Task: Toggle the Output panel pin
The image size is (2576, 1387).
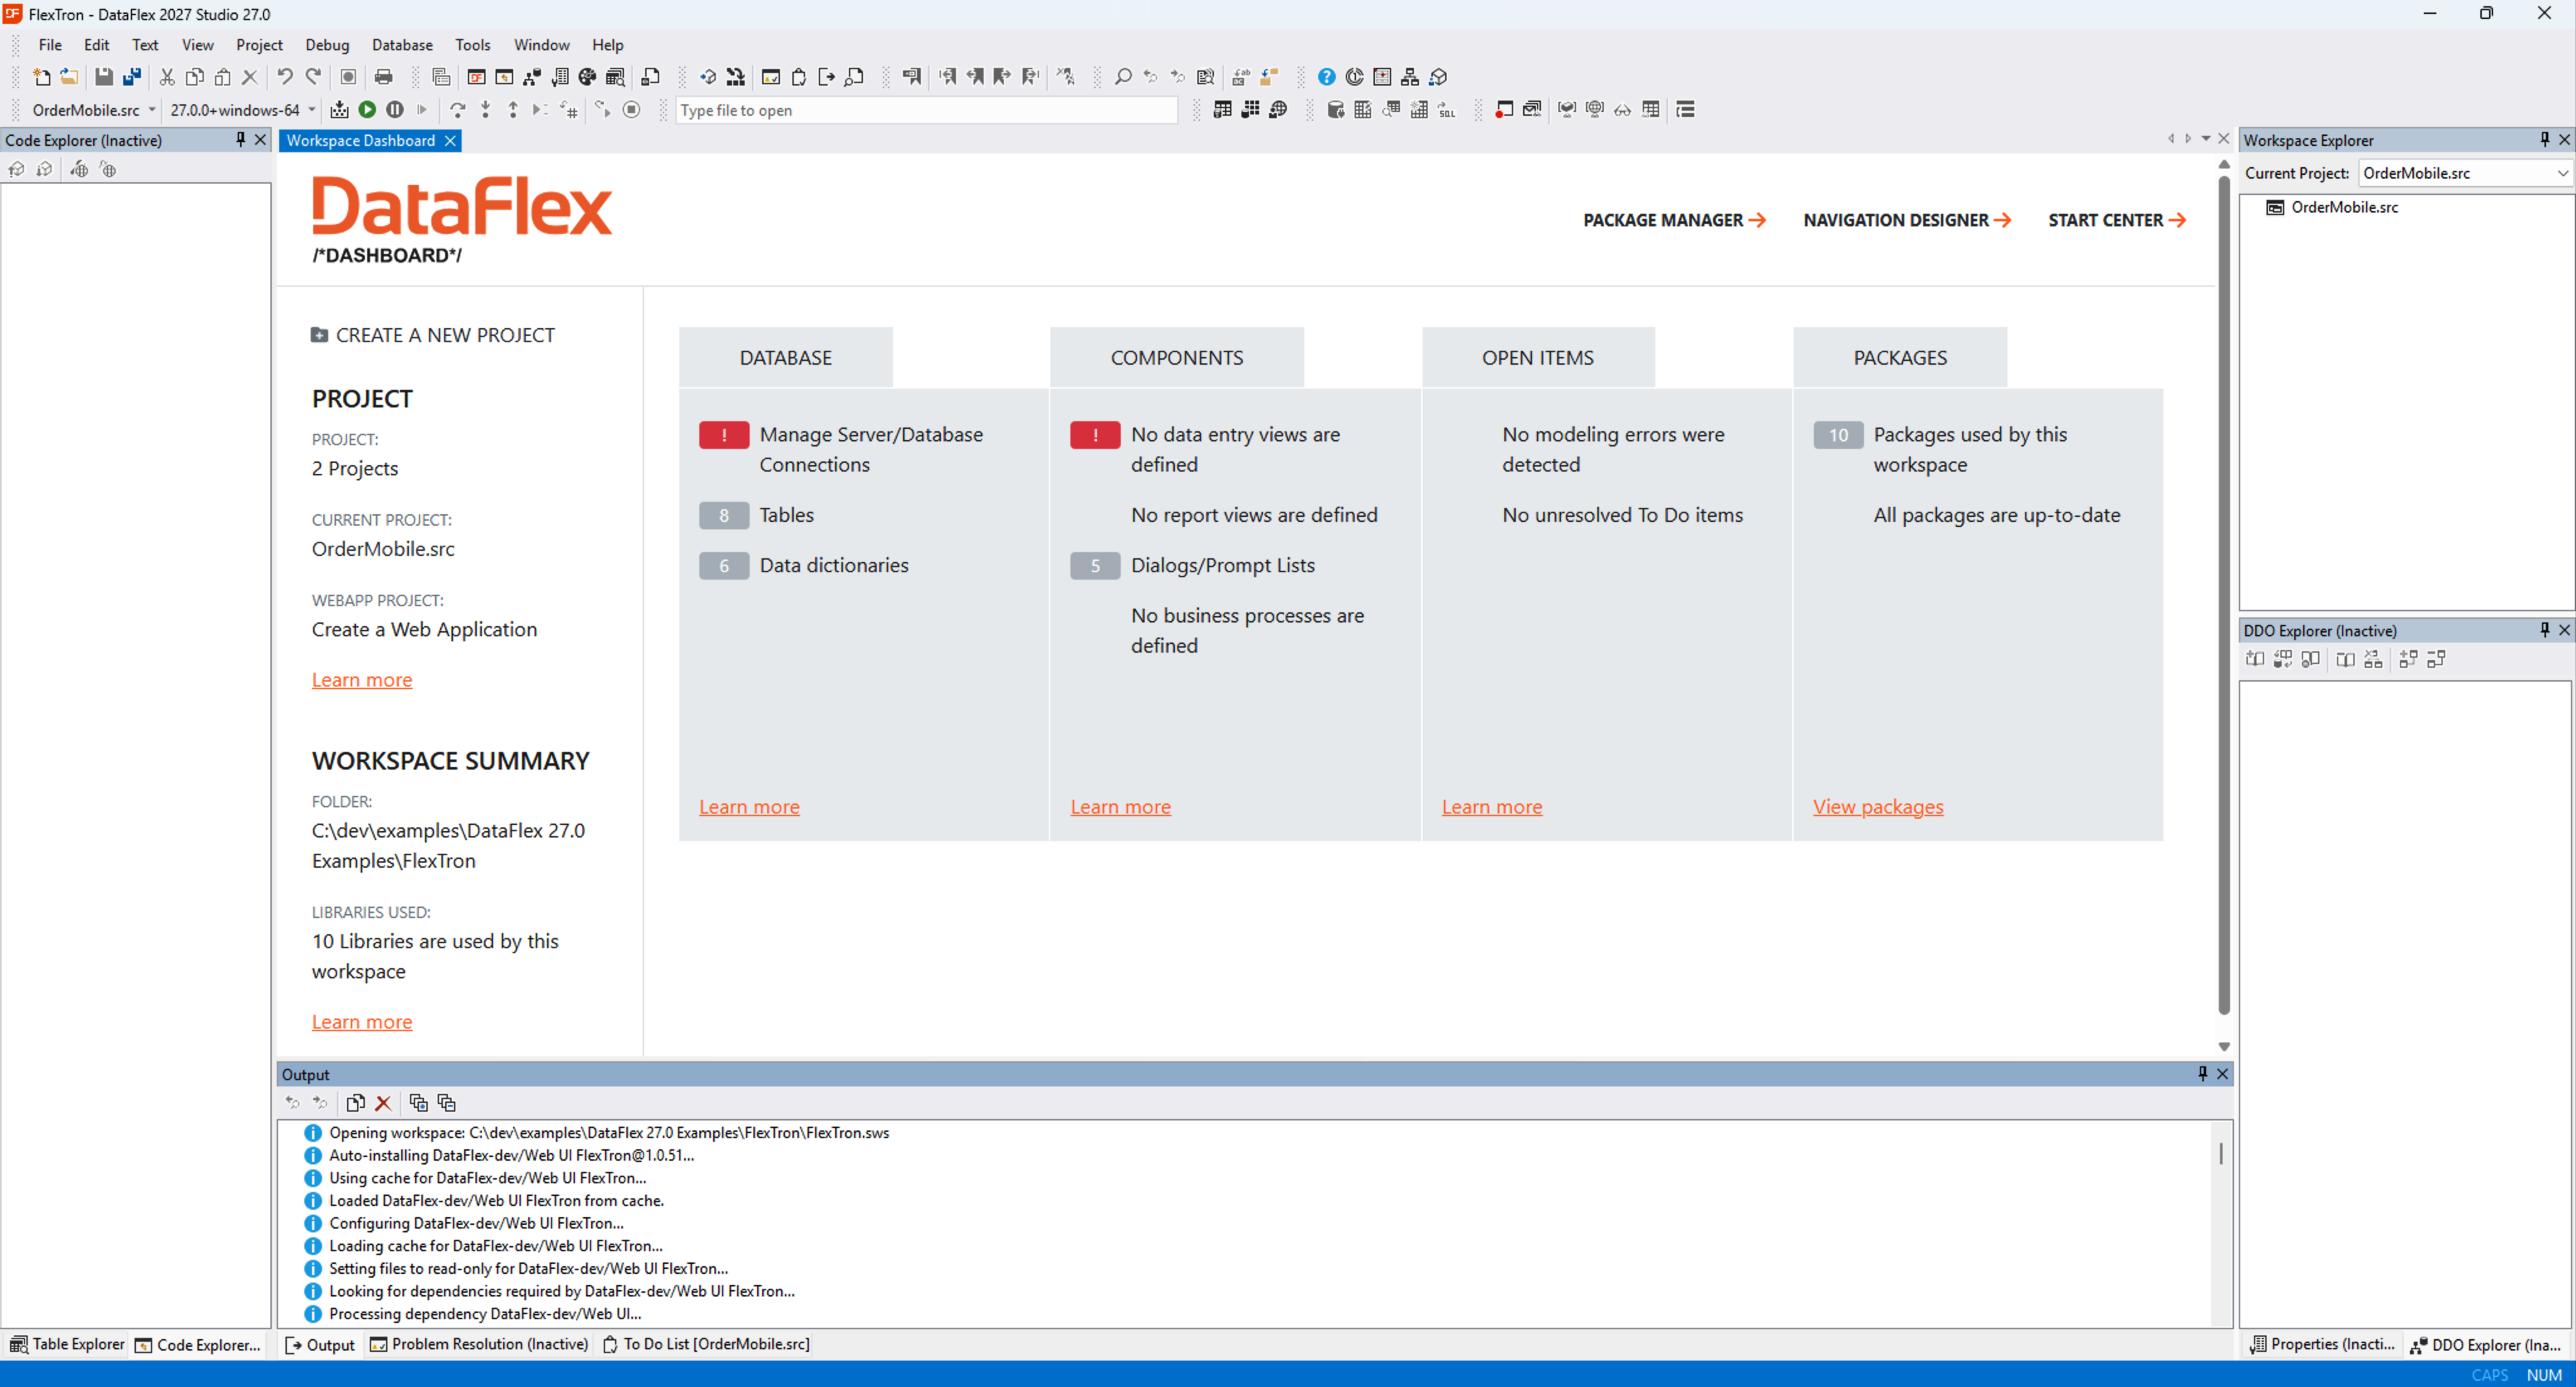Action: [x=2202, y=1074]
